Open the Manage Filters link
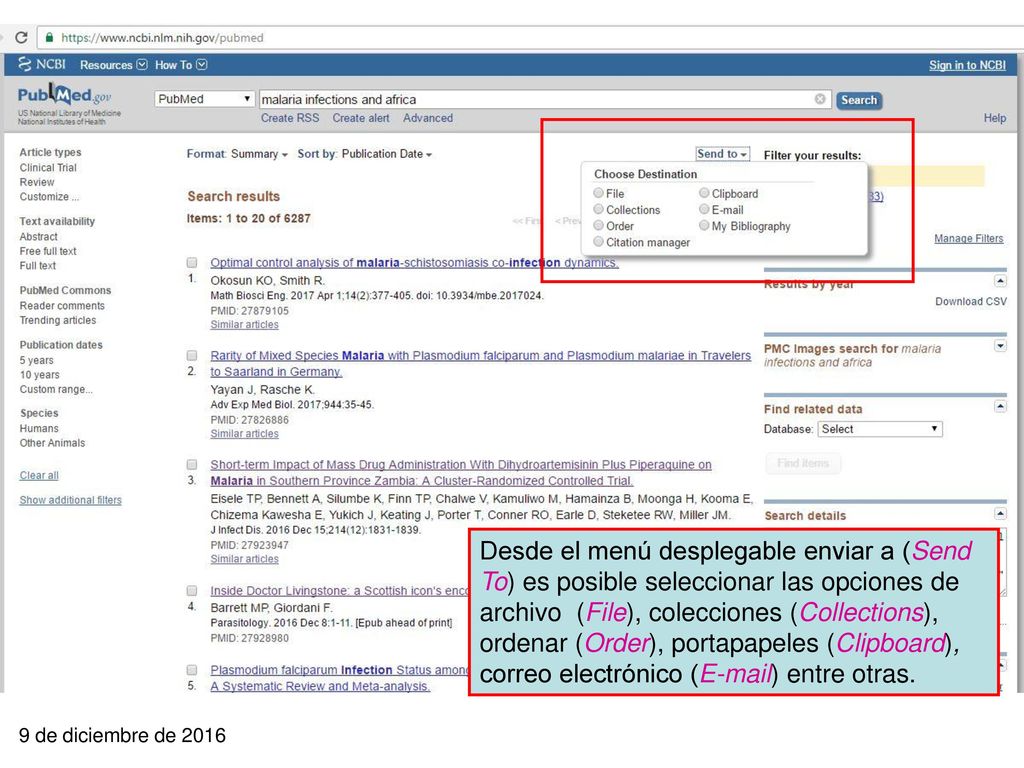1024x768 pixels. (x=968, y=238)
